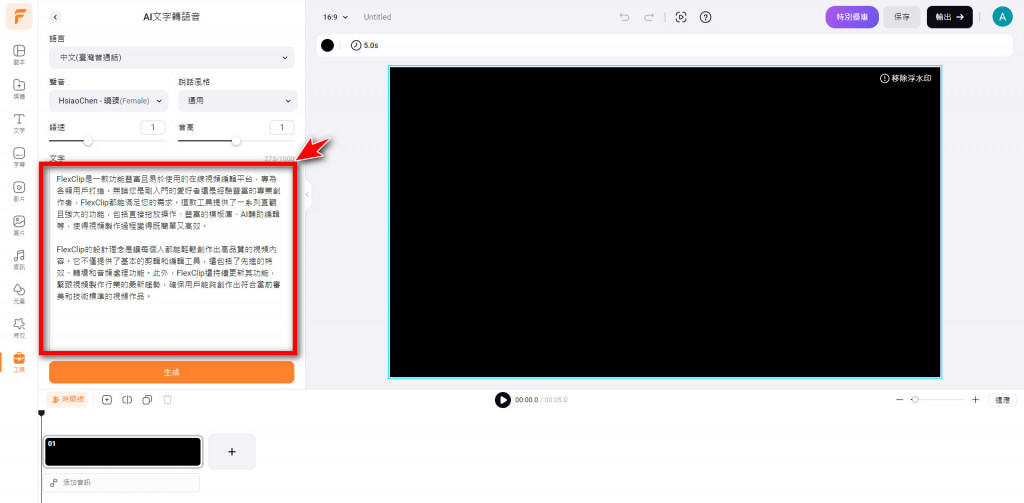
Task: Add a scene using the timeline toolbar icon
Action: coord(107,400)
